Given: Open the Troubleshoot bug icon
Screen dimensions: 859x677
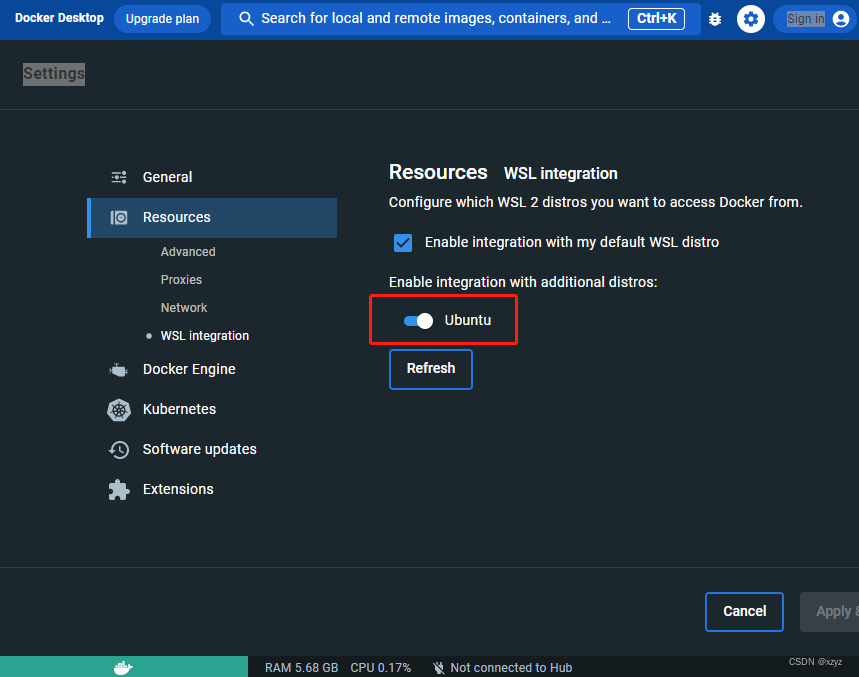Looking at the screenshot, I should pyautogui.click(x=714, y=18).
